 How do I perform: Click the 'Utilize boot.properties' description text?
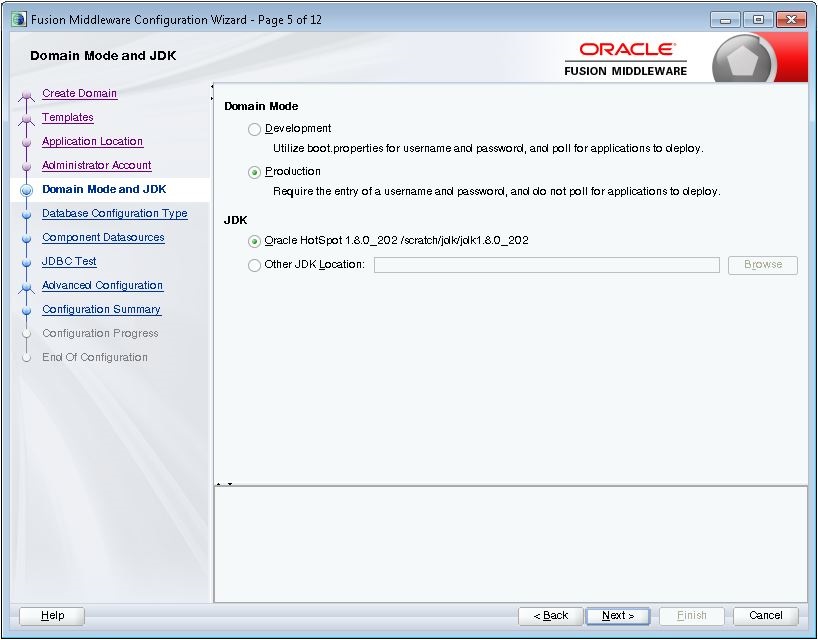pyautogui.click(x=488, y=148)
